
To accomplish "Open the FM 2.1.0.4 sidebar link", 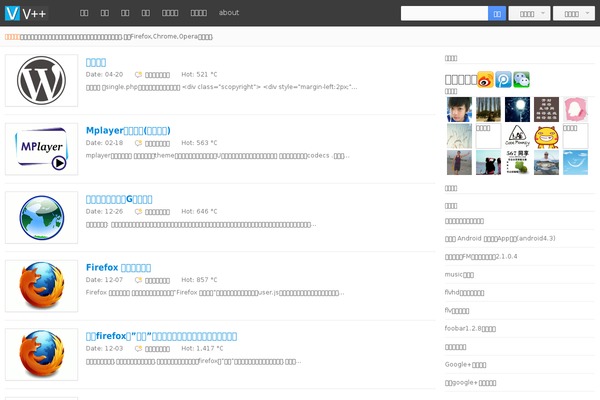I will click(x=481, y=256).
